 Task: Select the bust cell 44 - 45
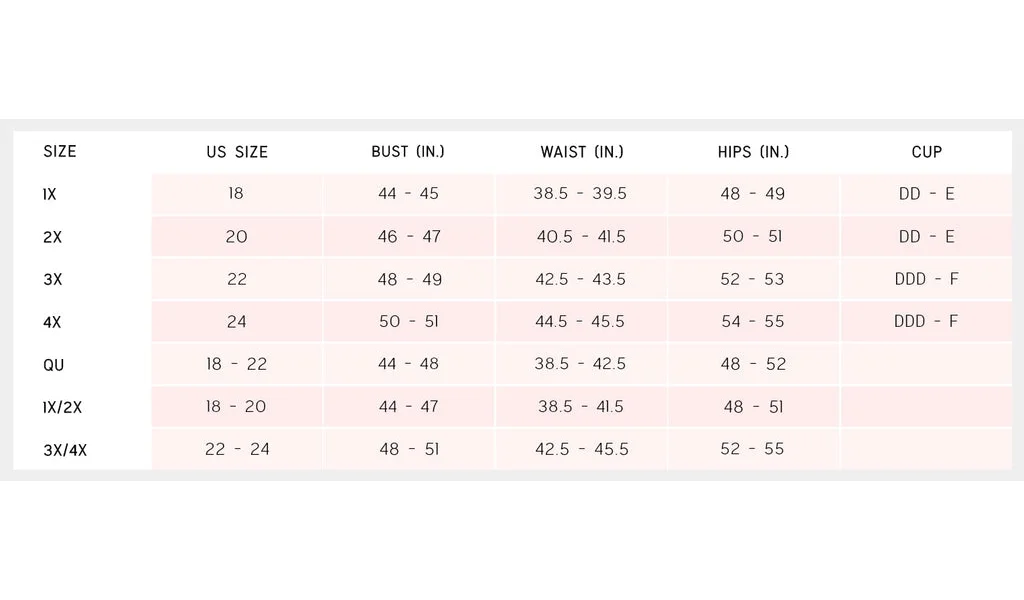point(408,194)
